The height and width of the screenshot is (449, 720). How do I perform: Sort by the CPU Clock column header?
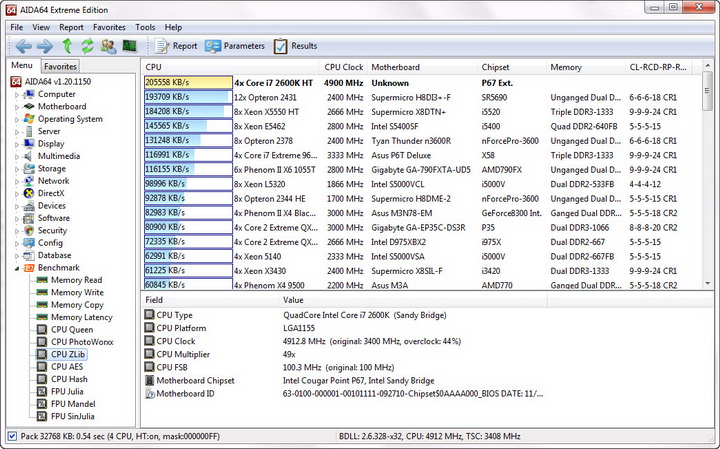(343, 67)
